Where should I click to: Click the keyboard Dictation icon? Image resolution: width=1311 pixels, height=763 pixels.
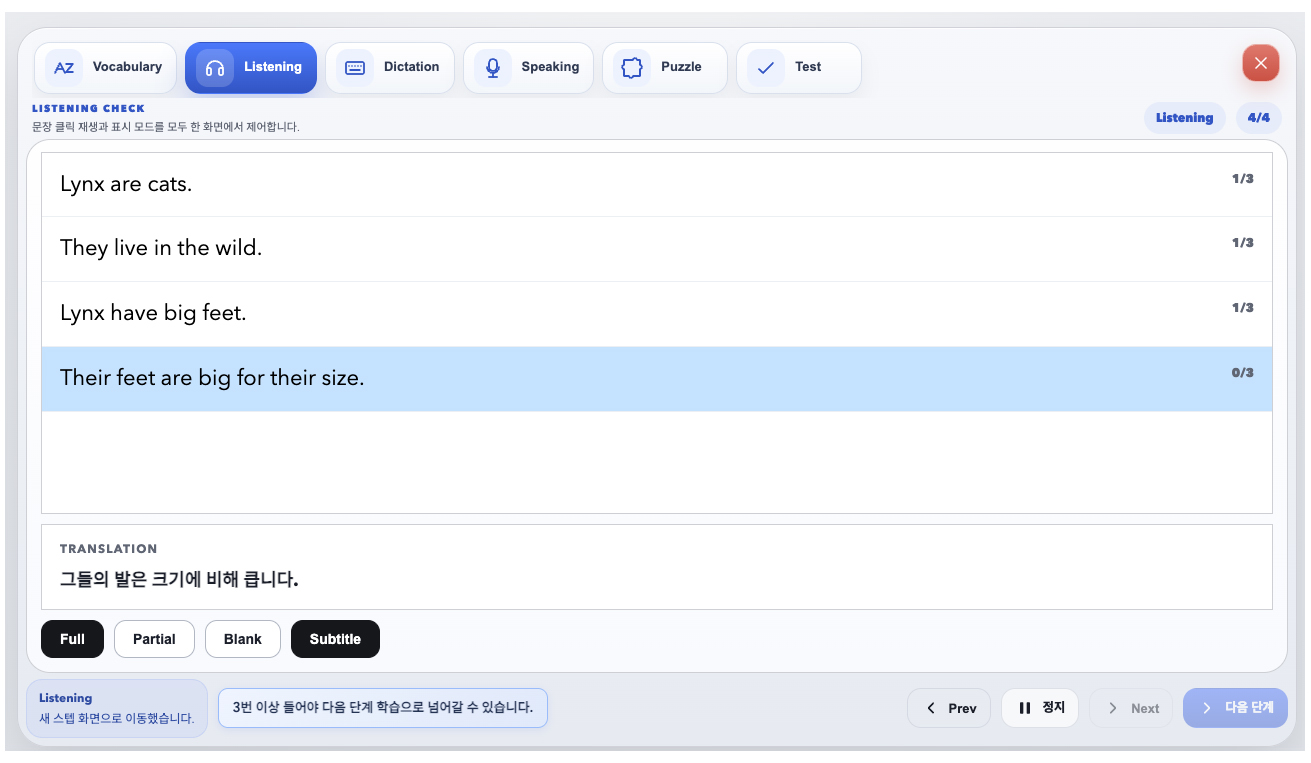coord(355,68)
